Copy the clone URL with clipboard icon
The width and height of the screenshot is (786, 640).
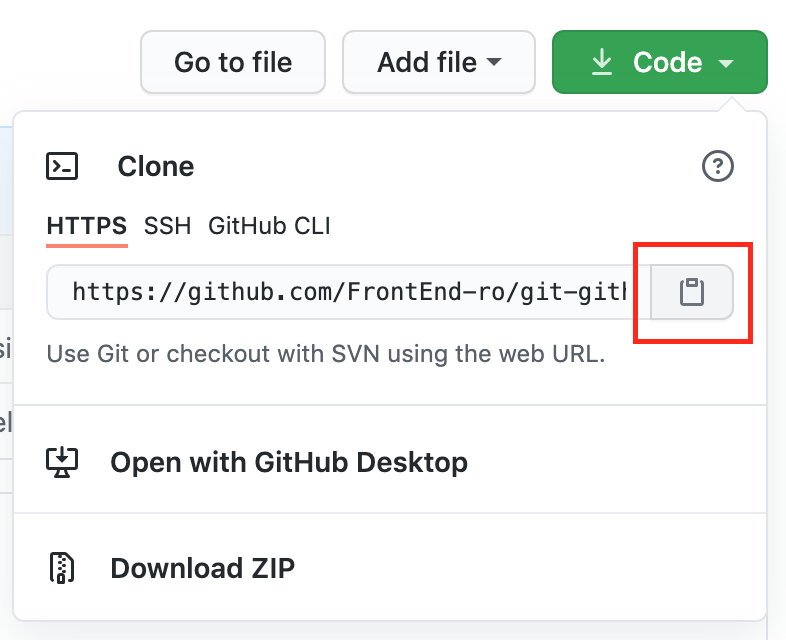pos(692,292)
